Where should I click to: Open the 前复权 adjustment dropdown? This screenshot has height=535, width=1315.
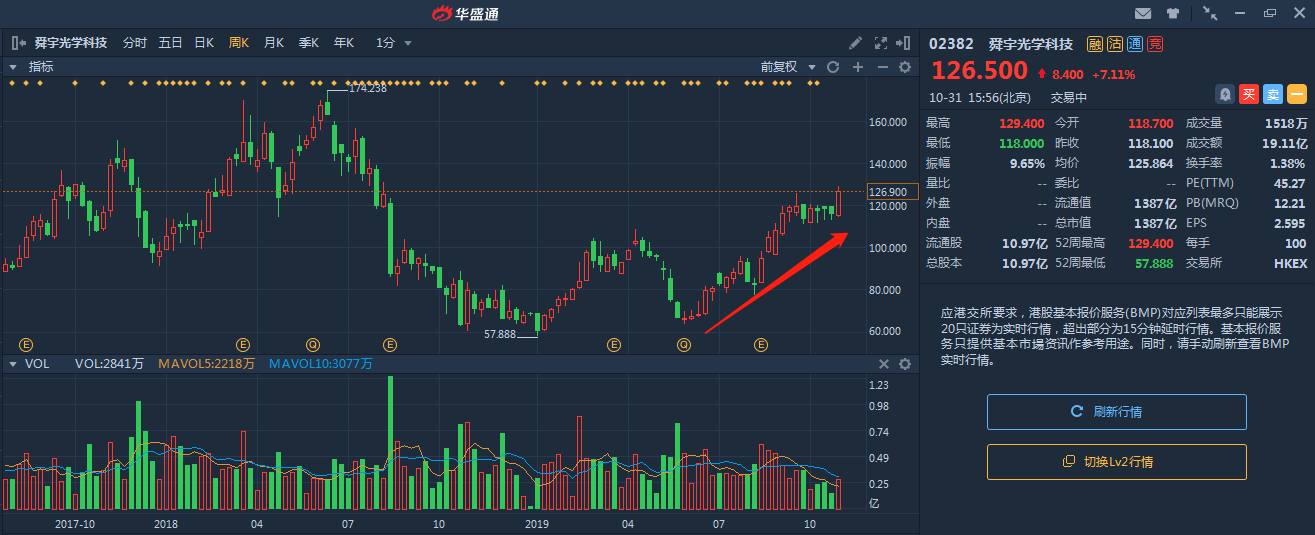(785, 67)
